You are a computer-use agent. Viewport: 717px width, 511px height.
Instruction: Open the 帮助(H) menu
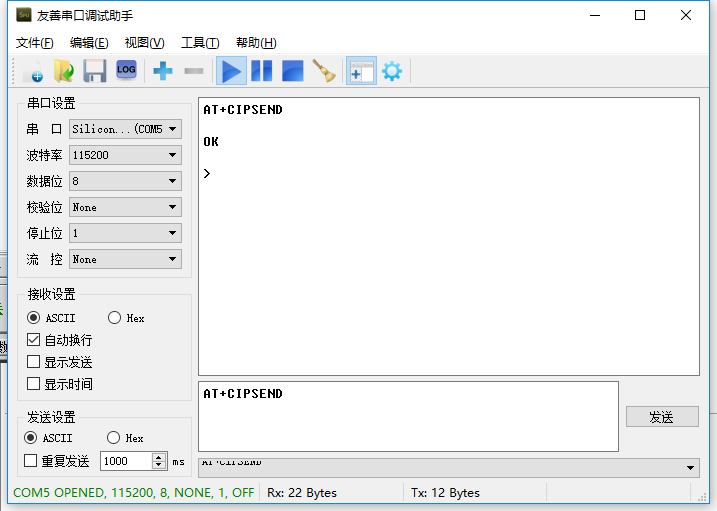click(x=256, y=43)
